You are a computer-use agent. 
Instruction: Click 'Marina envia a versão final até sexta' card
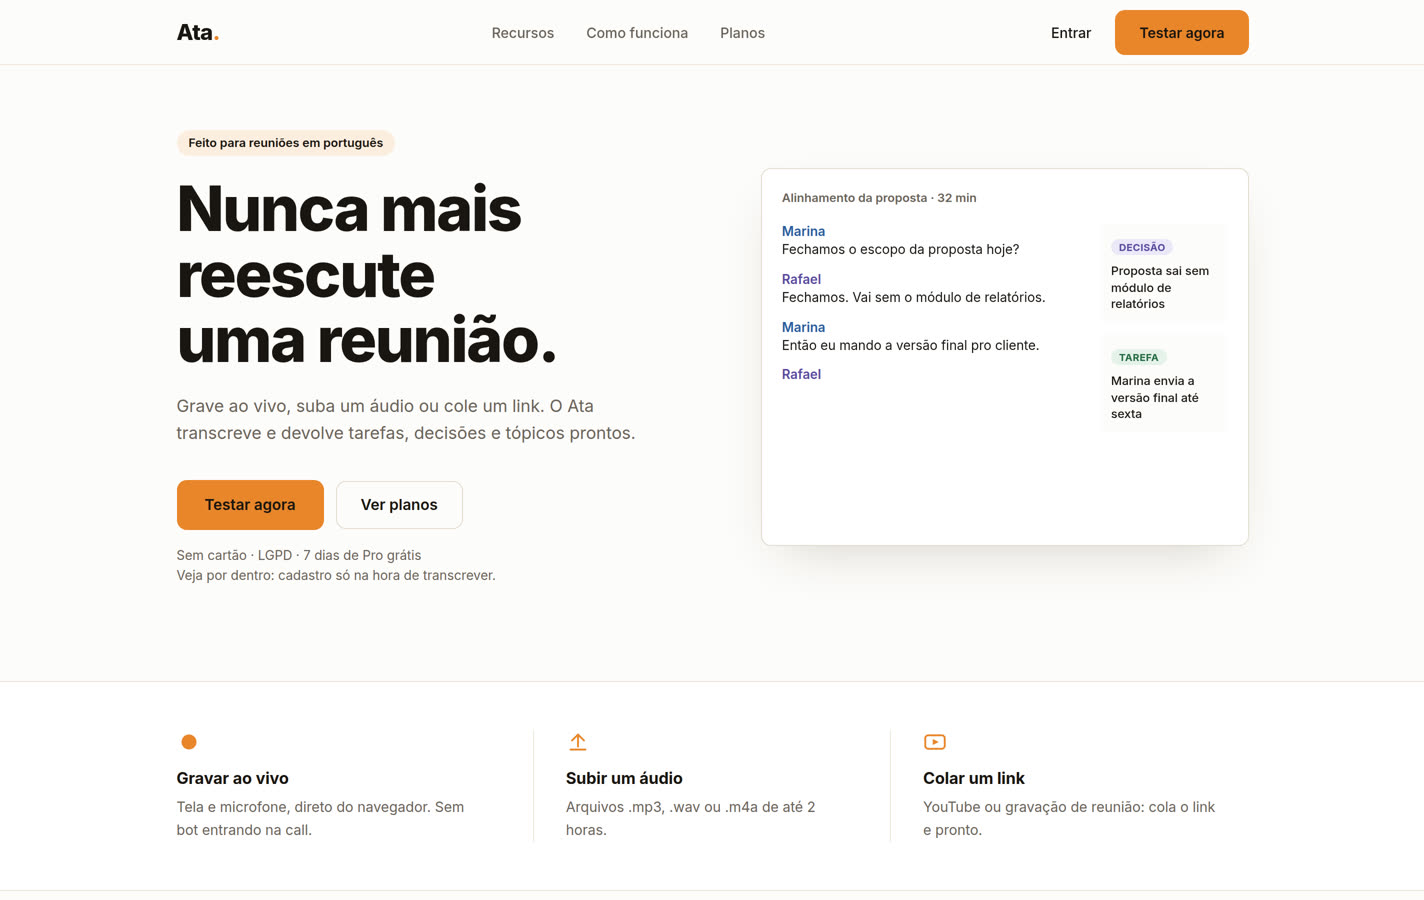[x=1163, y=384]
